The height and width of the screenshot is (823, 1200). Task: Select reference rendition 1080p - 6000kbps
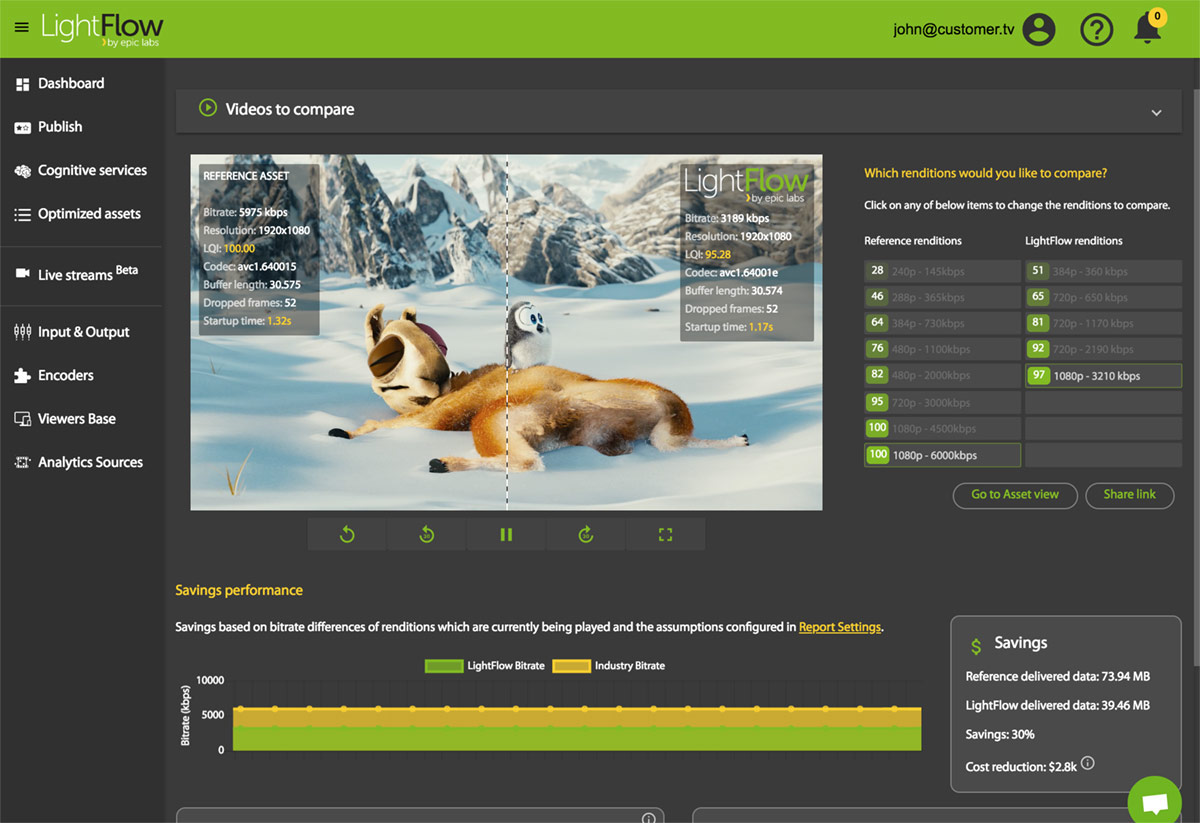pyautogui.click(x=942, y=455)
